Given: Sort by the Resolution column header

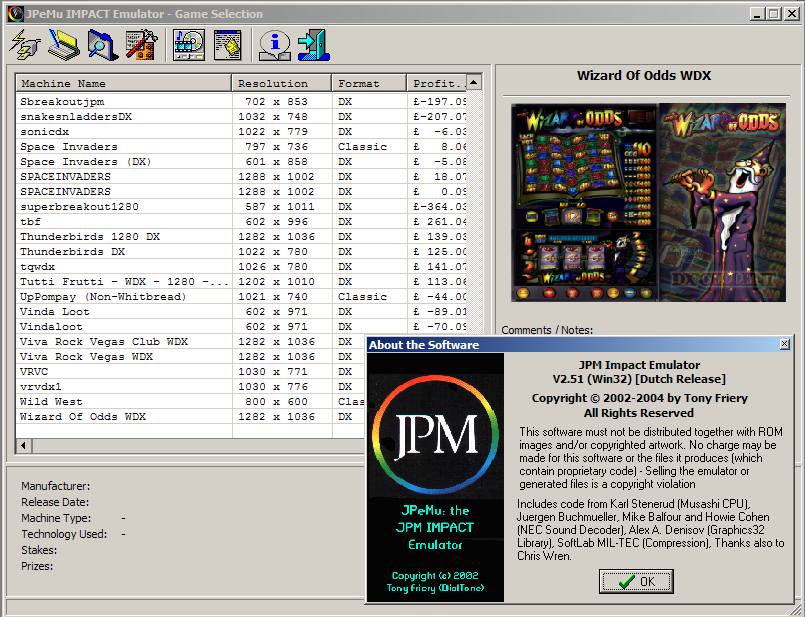Looking at the screenshot, I should pyautogui.click(x=281, y=83).
